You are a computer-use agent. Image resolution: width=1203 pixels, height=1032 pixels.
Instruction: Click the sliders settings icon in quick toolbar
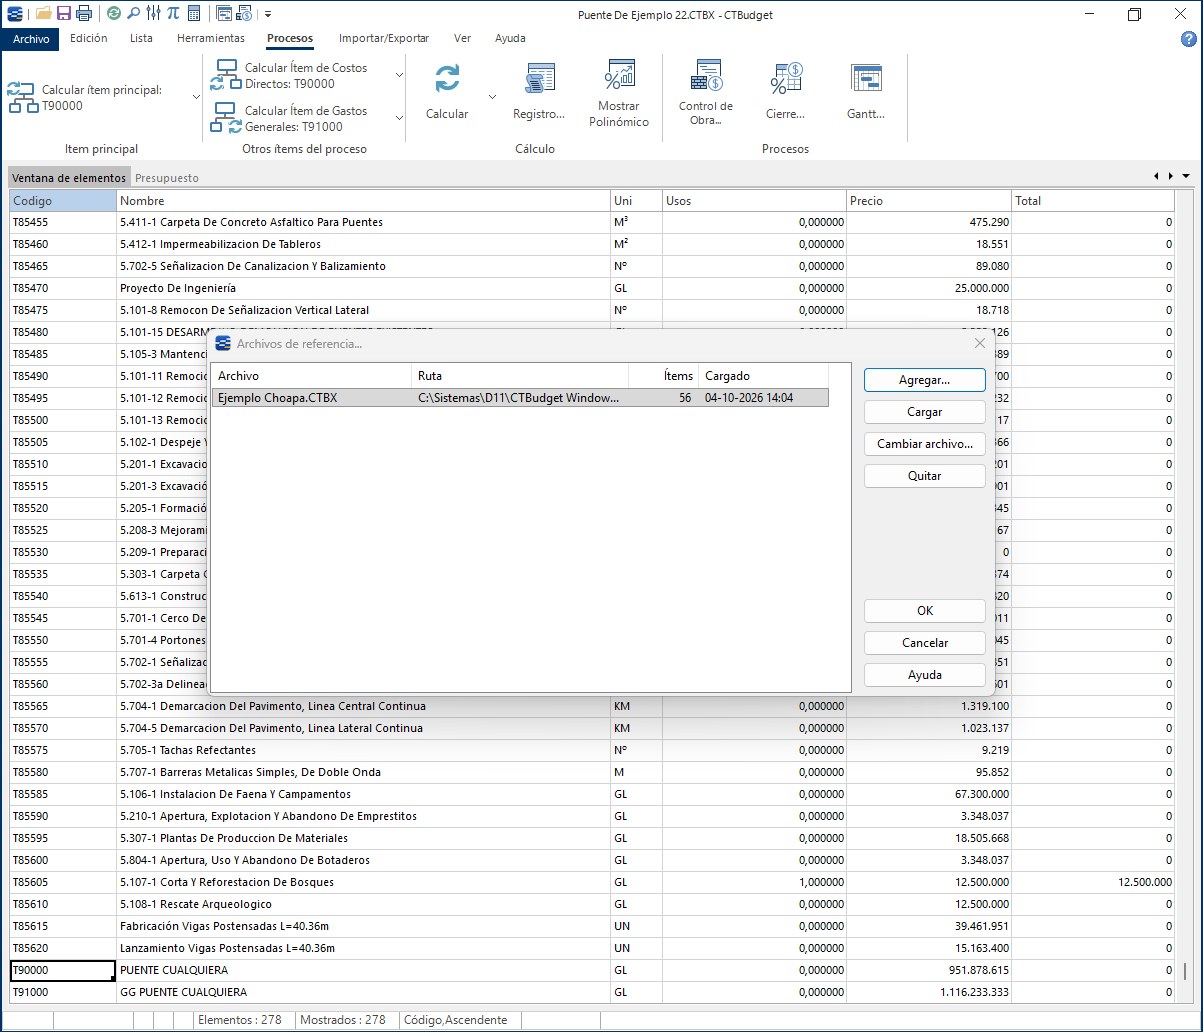coord(153,14)
